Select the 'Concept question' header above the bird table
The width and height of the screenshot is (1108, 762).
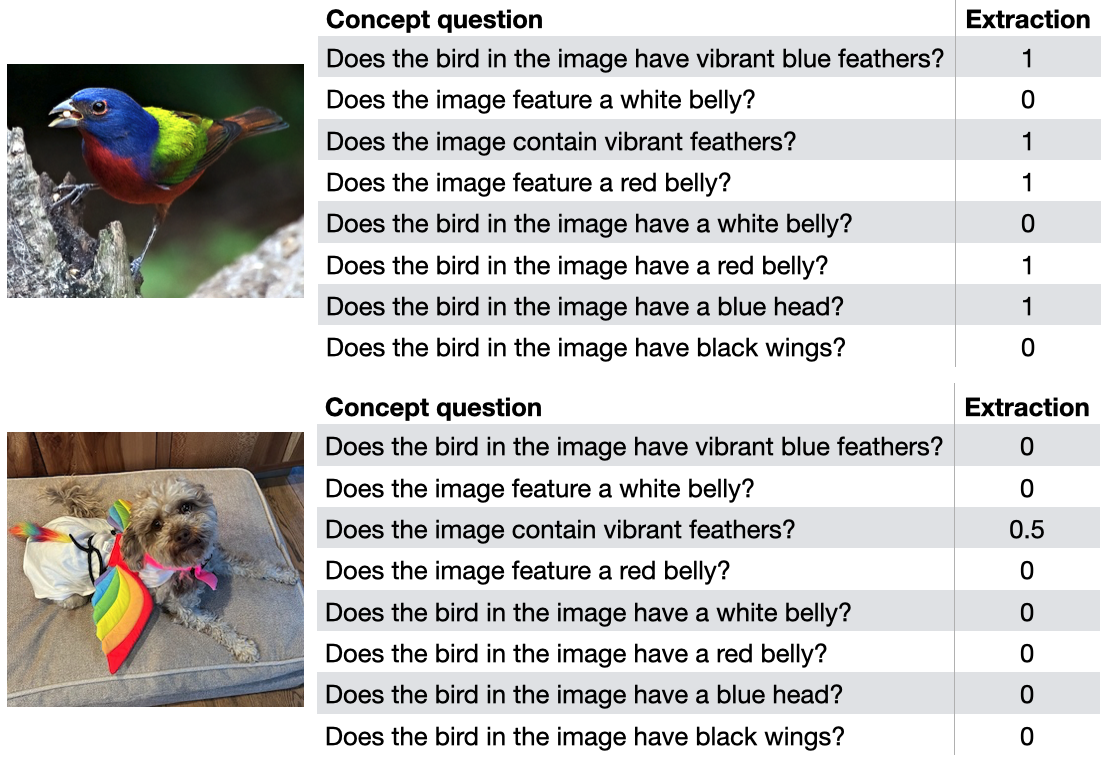434,19
